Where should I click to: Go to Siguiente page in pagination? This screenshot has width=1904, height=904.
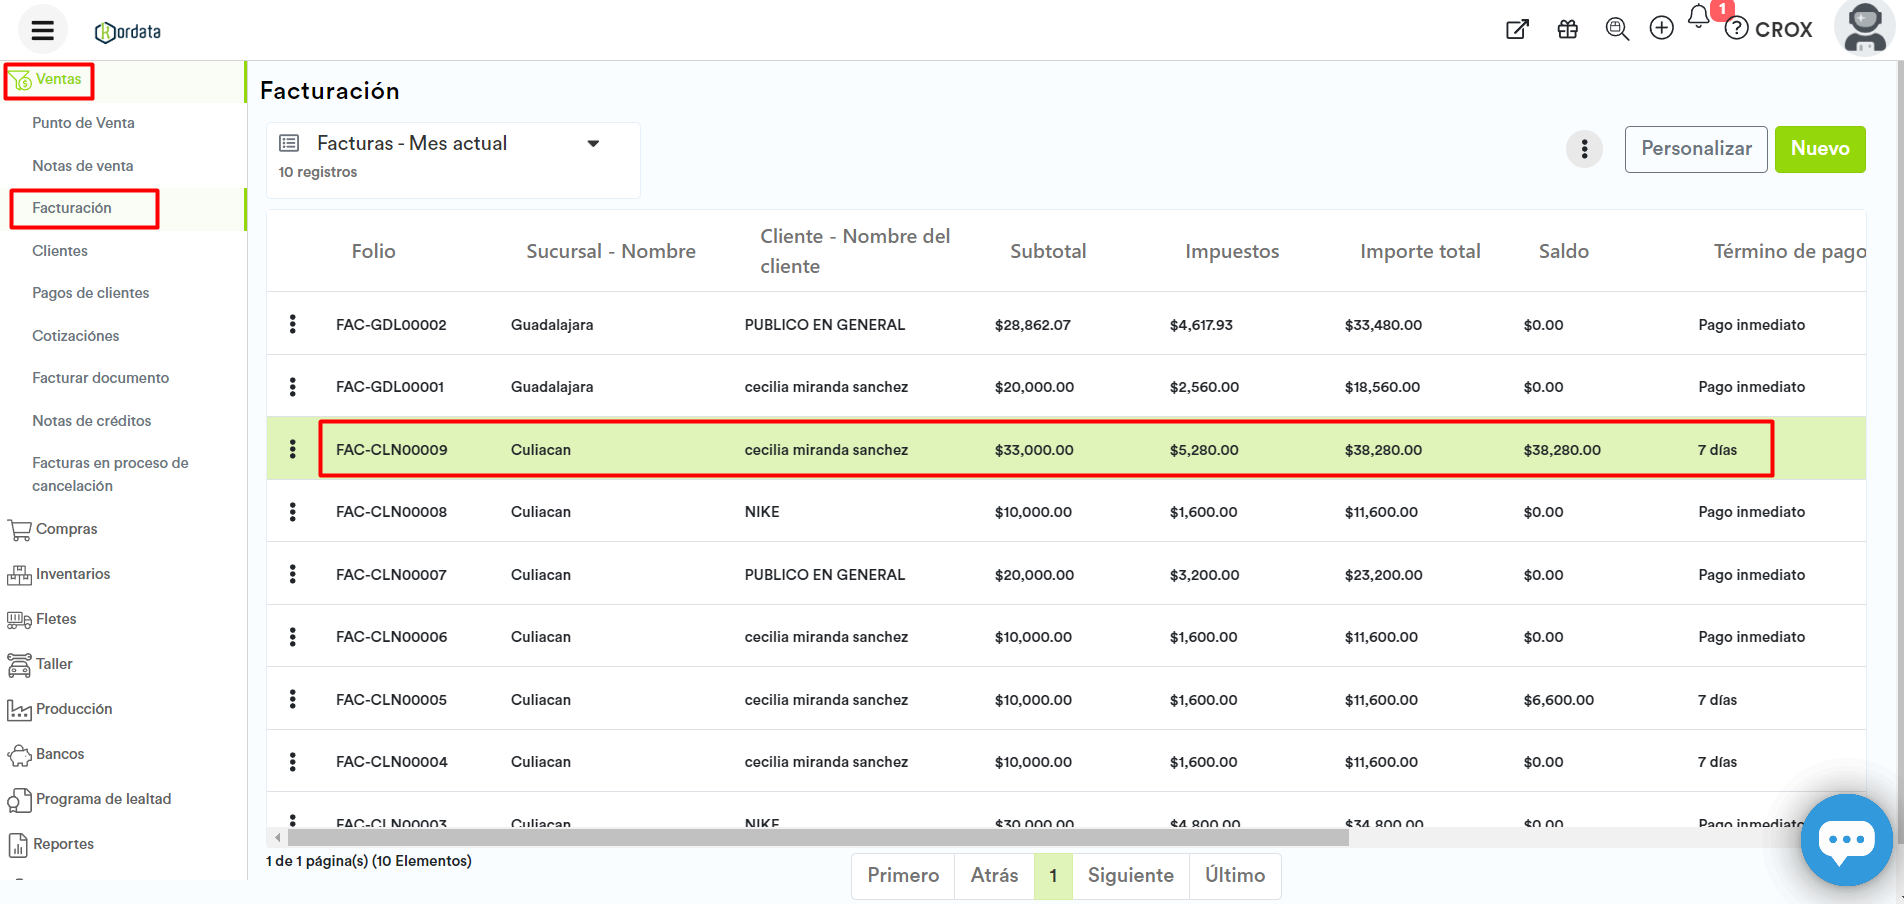[x=1130, y=876]
